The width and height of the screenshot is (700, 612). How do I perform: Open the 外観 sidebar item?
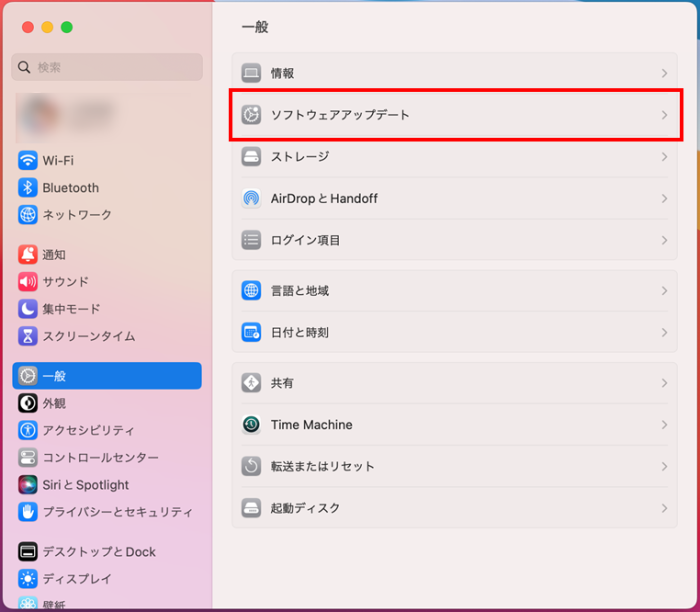tap(54, 403)
